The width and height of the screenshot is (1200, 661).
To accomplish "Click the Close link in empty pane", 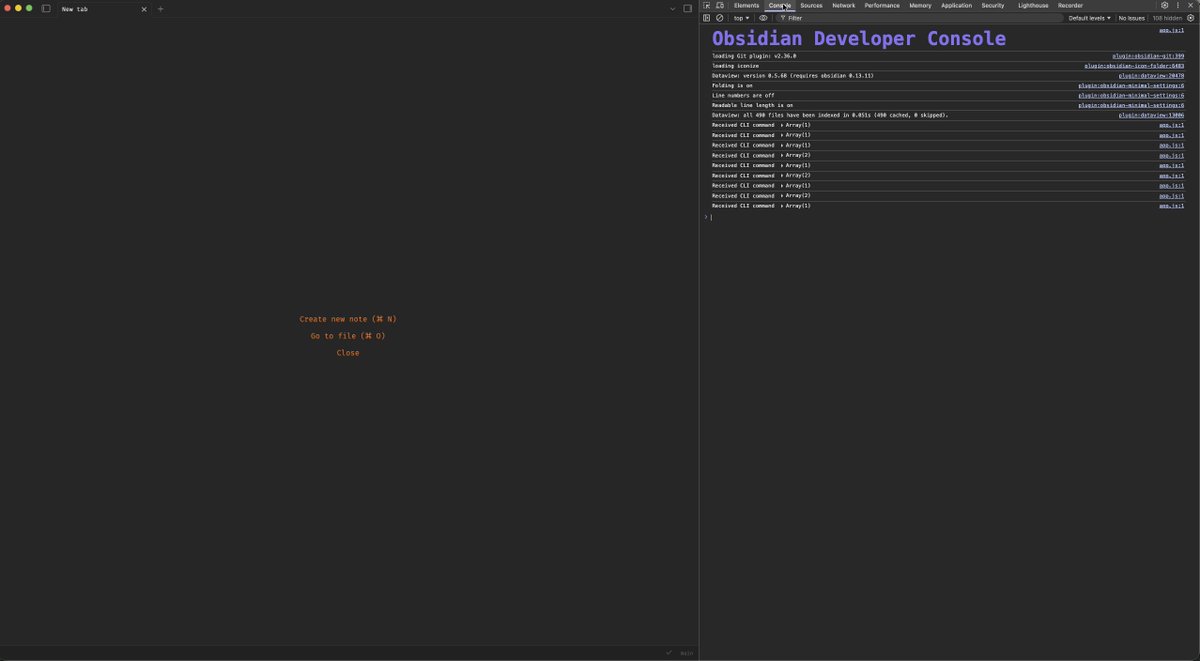I will point(348,353).
